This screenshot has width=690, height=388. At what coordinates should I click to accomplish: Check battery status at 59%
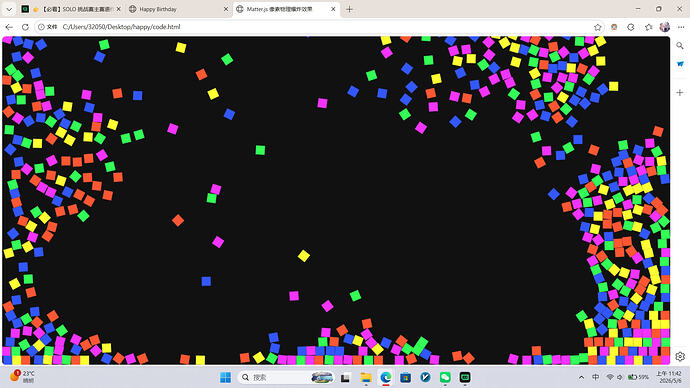[x=639, y=377]
